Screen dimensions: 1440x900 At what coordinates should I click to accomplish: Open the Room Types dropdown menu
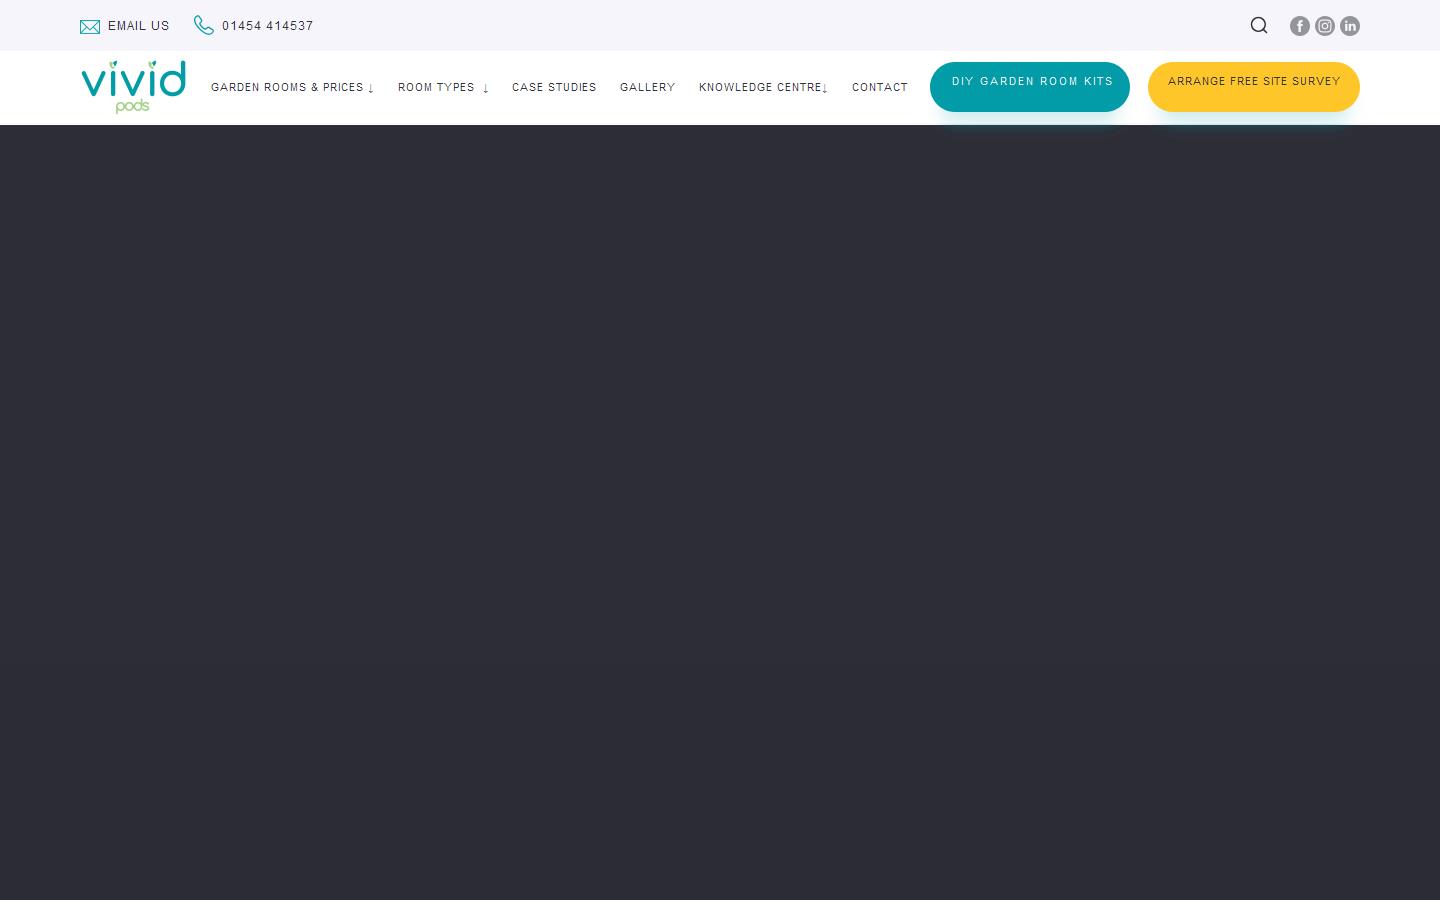tap(443, 87)
